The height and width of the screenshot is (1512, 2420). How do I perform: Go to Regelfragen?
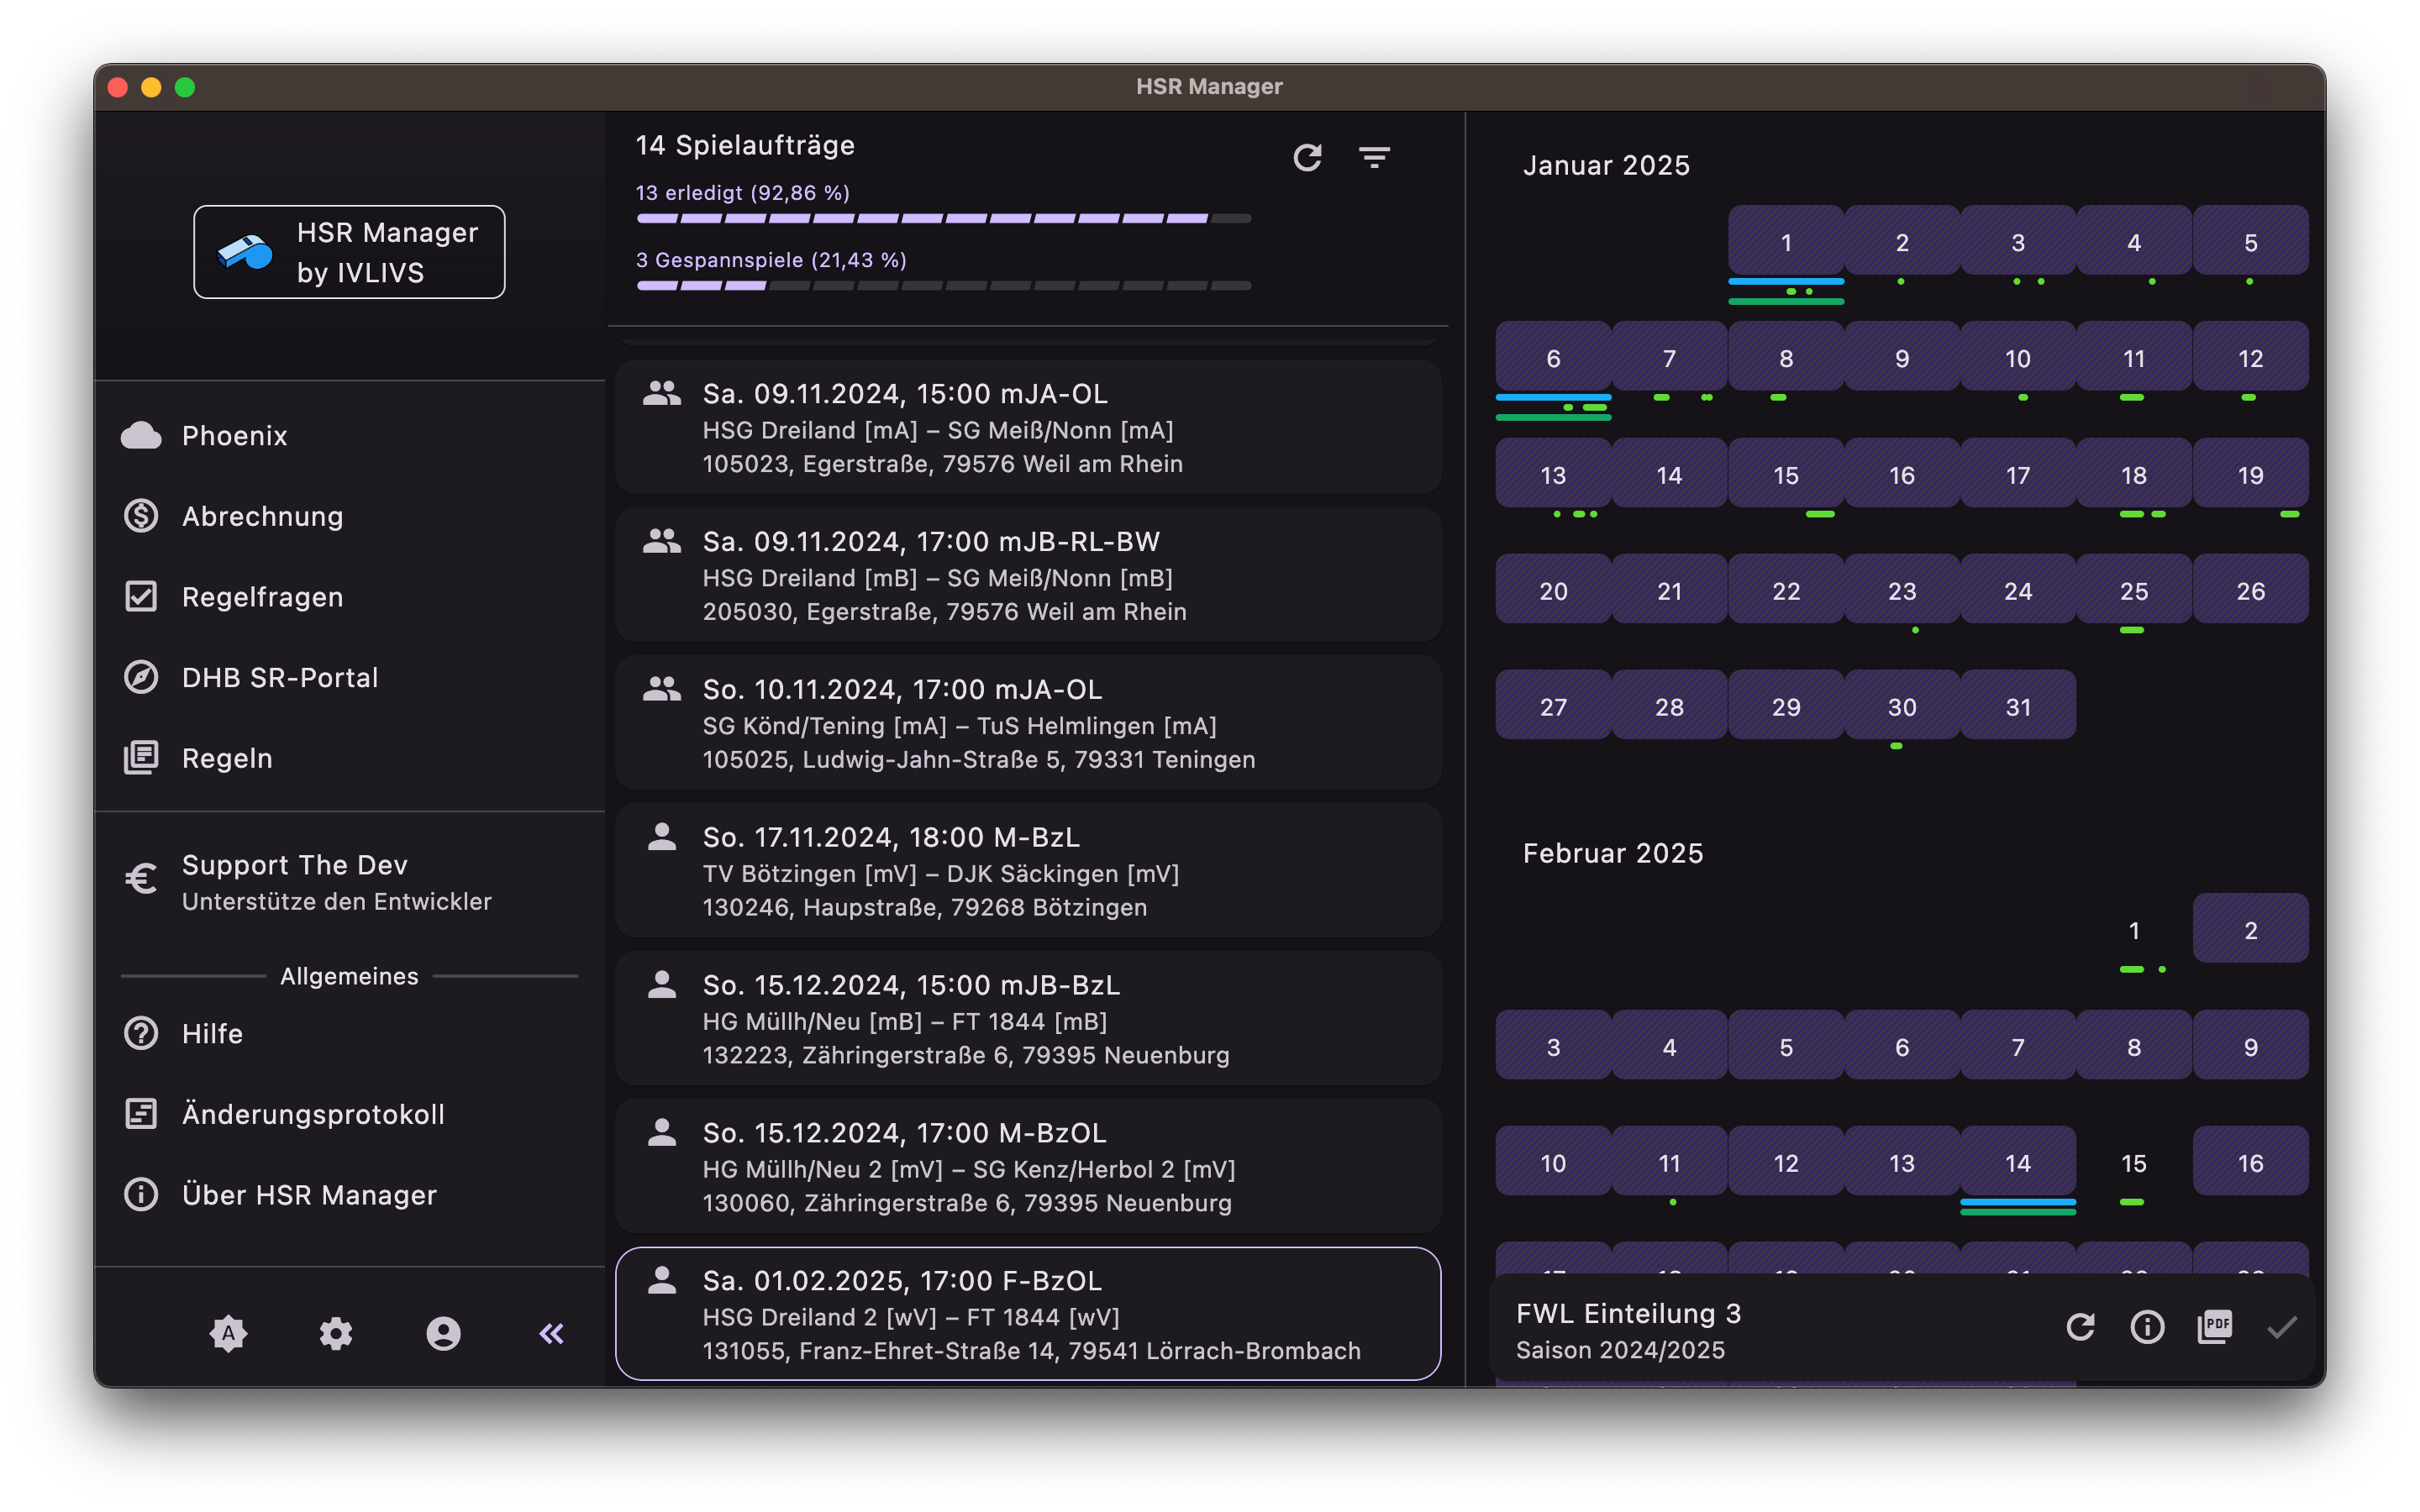[x=349, y=596]
